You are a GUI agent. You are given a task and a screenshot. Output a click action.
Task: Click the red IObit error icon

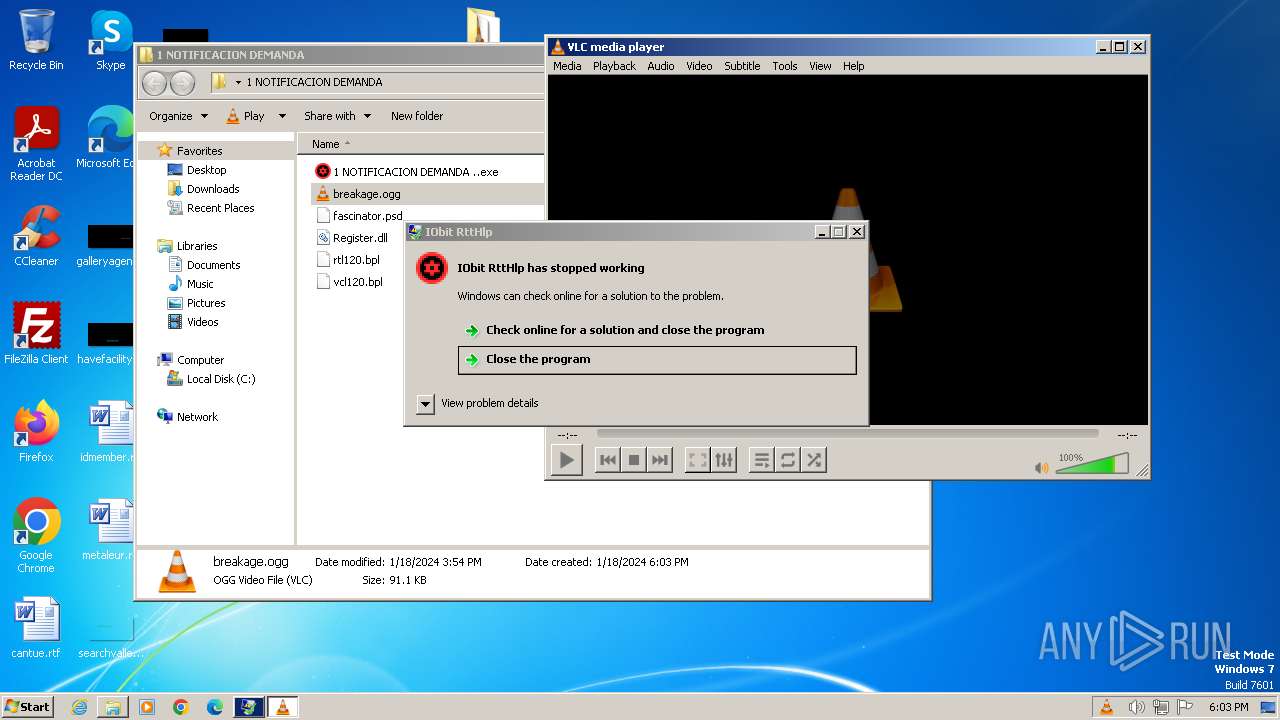tap(432, 268)
